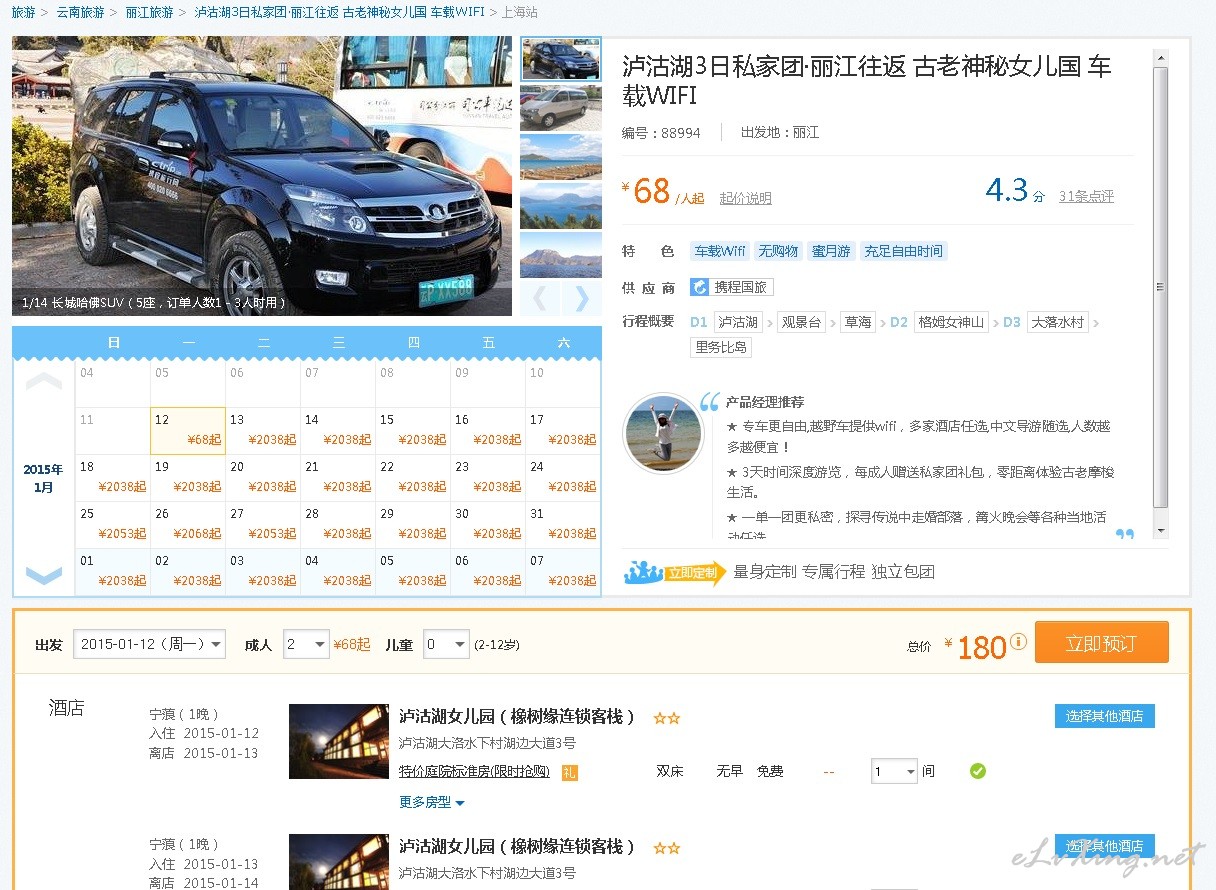This screenshot has width=1216, height=890.
Task: Click 选择其他酒店 for the 2015-01-12 check-in
Action: [1104, 716]
